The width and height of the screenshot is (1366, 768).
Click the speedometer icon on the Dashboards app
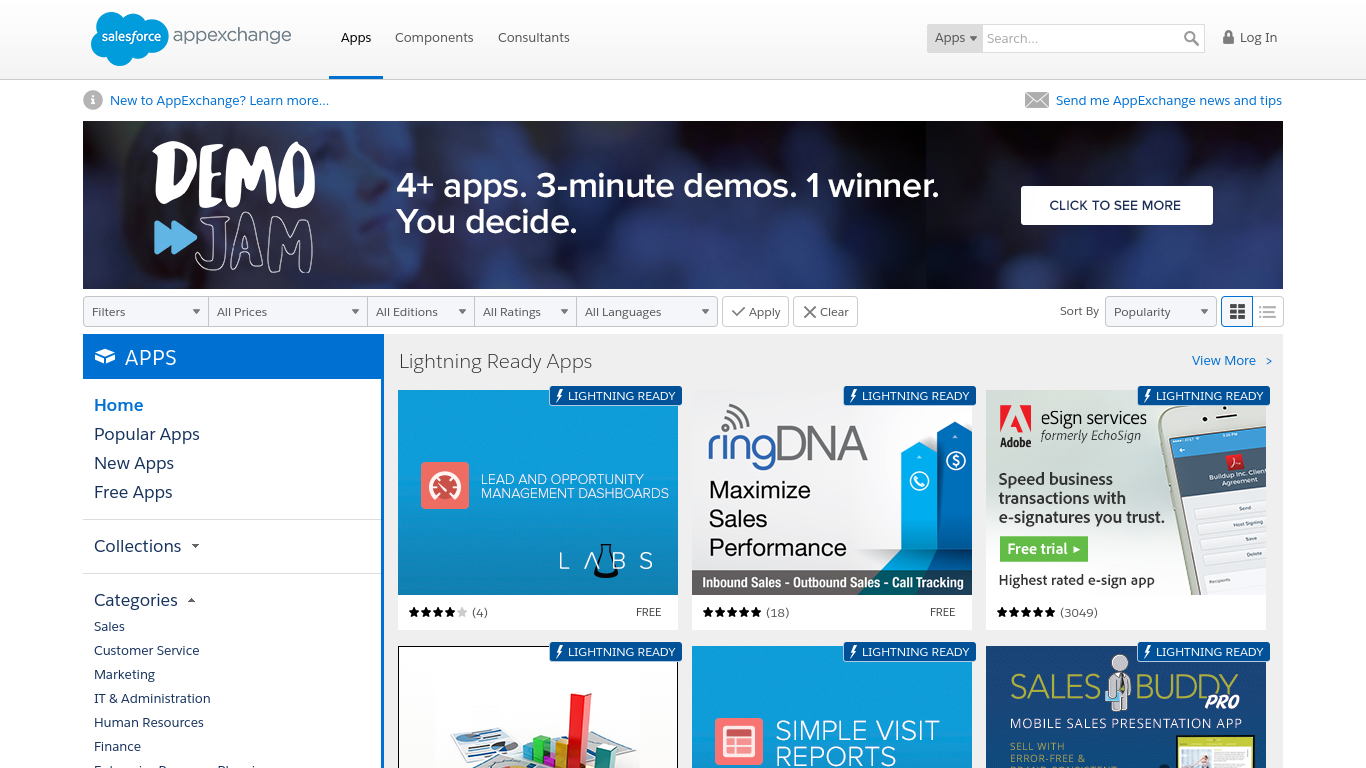(445, 486)
